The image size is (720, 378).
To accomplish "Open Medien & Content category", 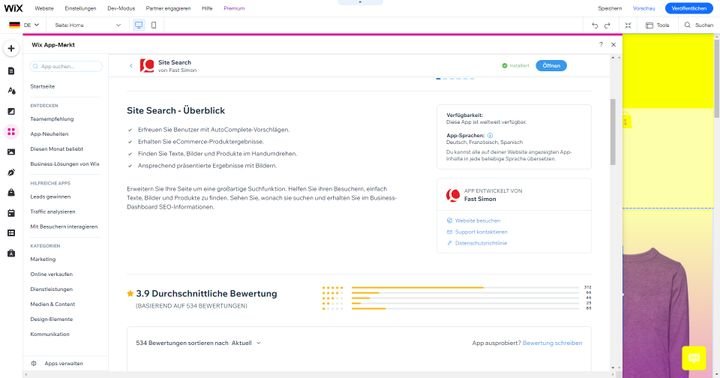I will (52, 304).
